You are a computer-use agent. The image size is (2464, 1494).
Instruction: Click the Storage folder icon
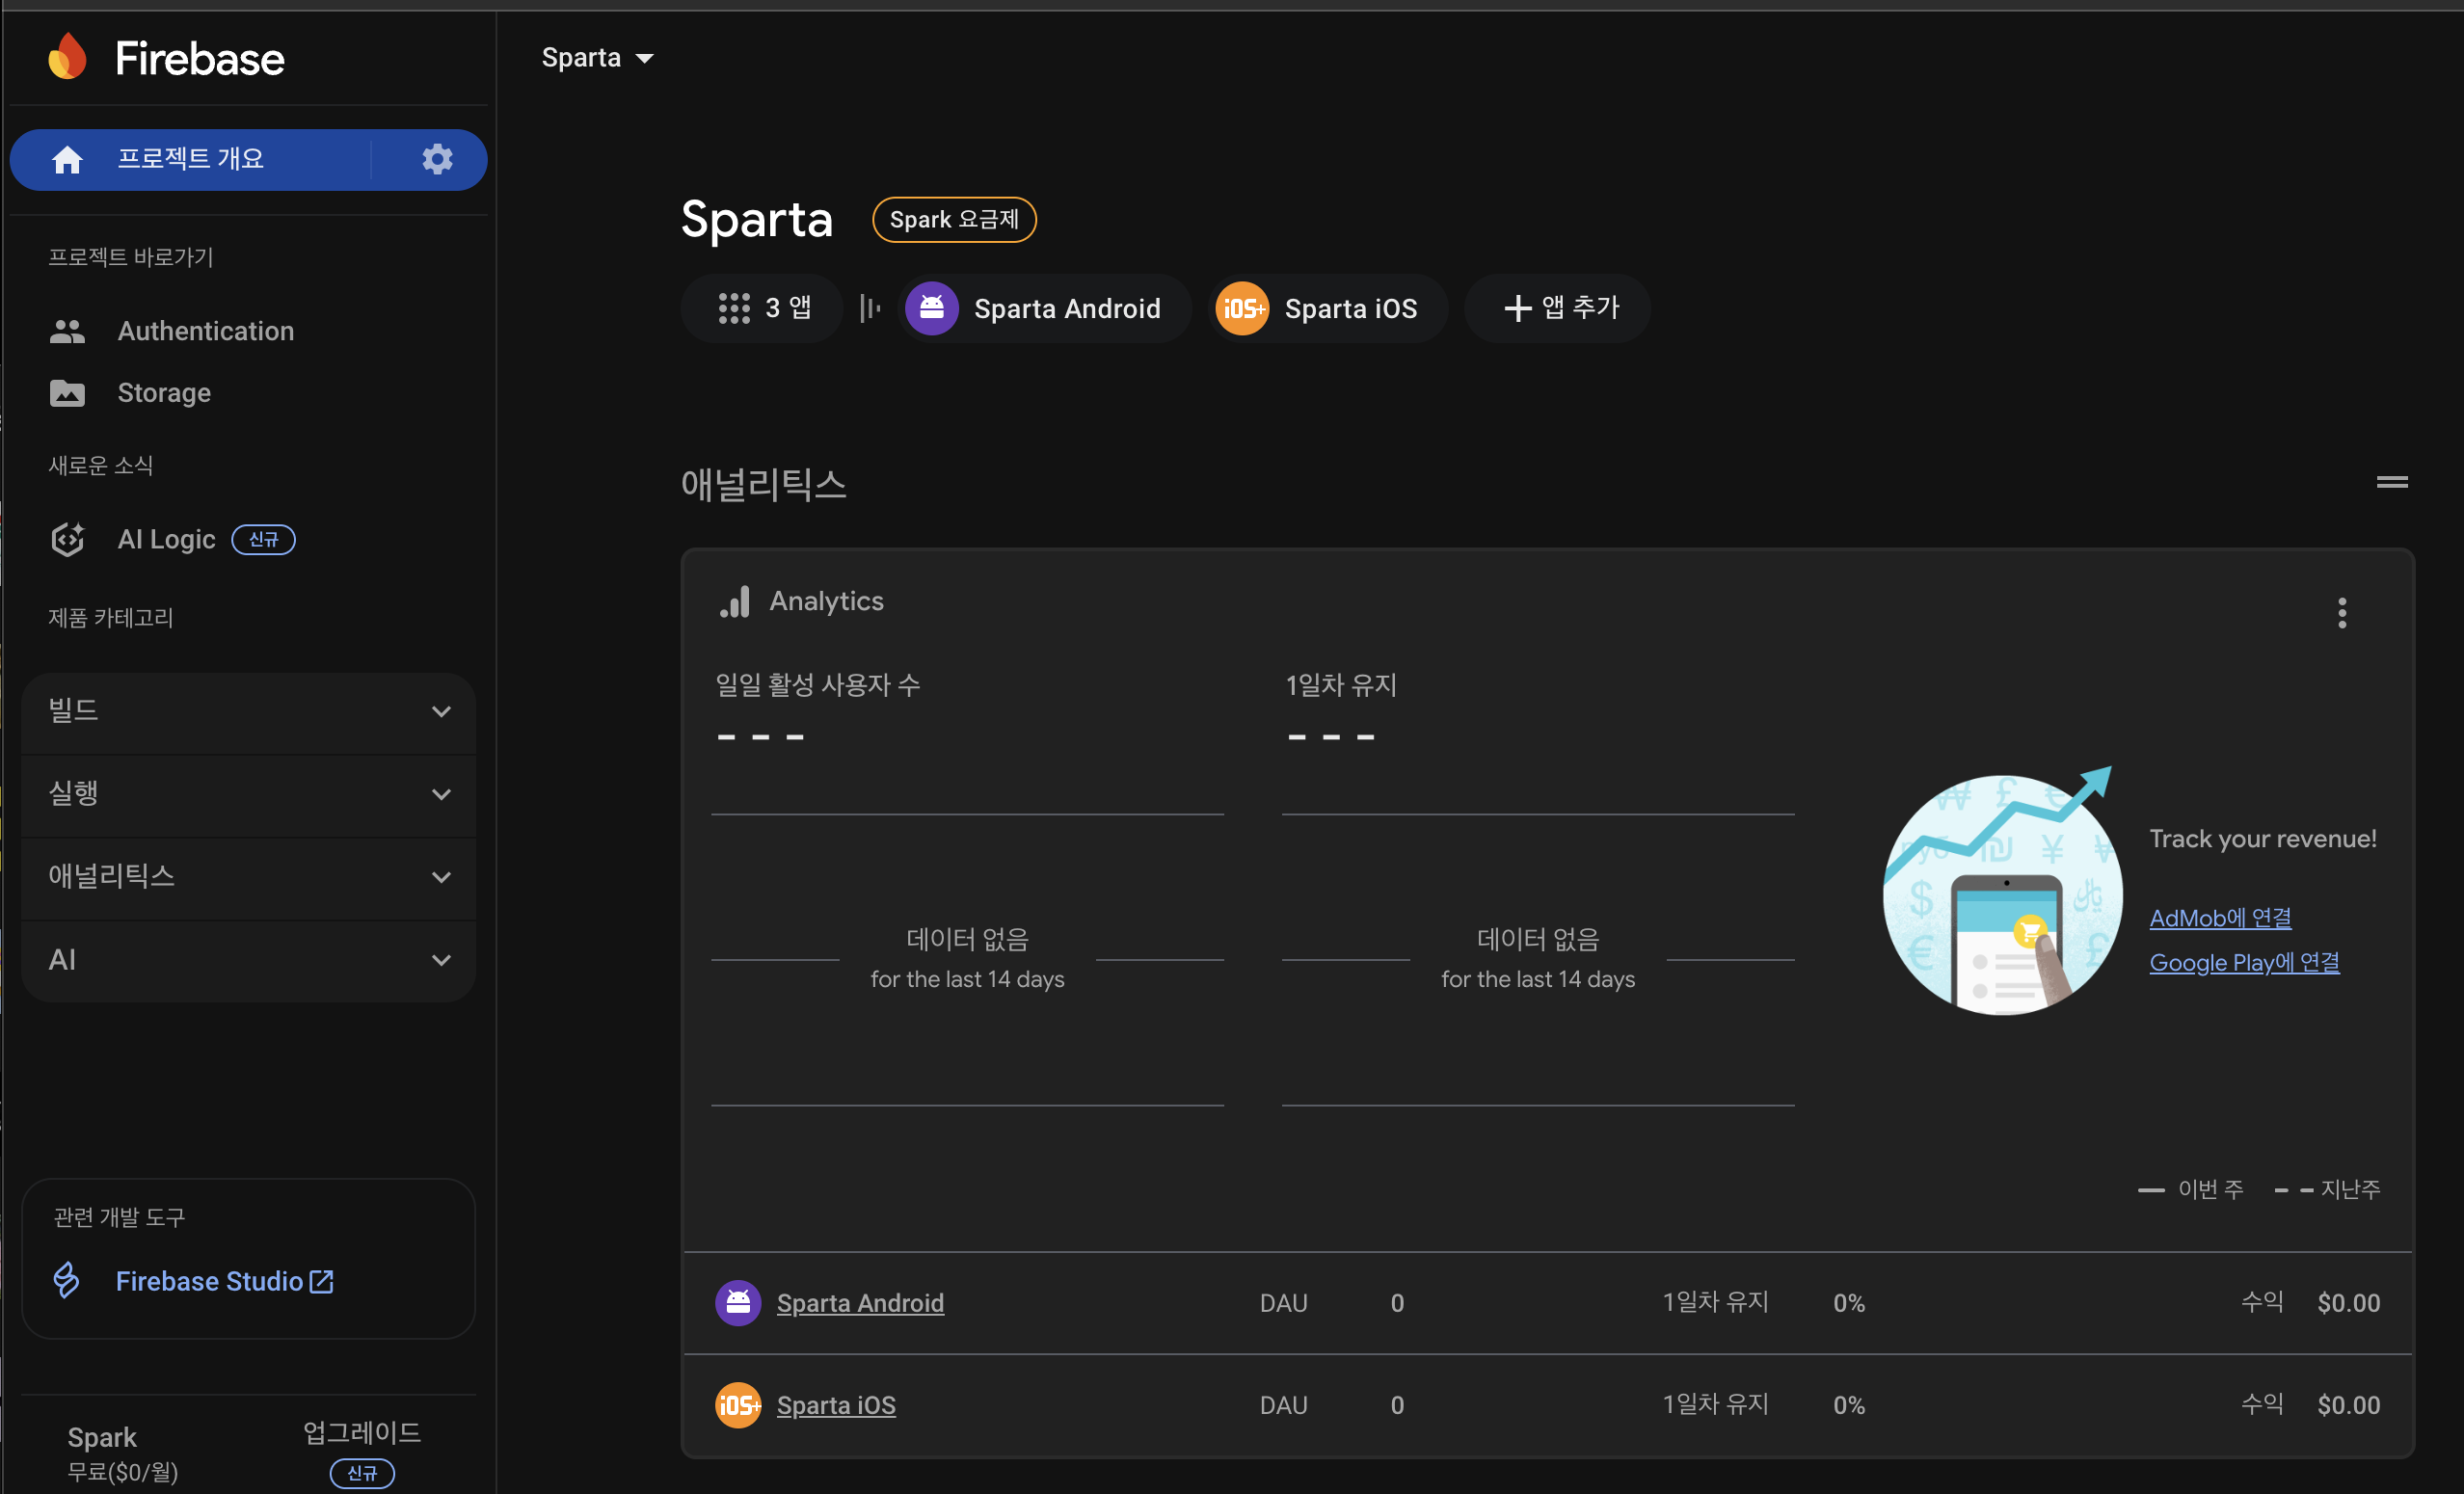click(x=67, y=393)
